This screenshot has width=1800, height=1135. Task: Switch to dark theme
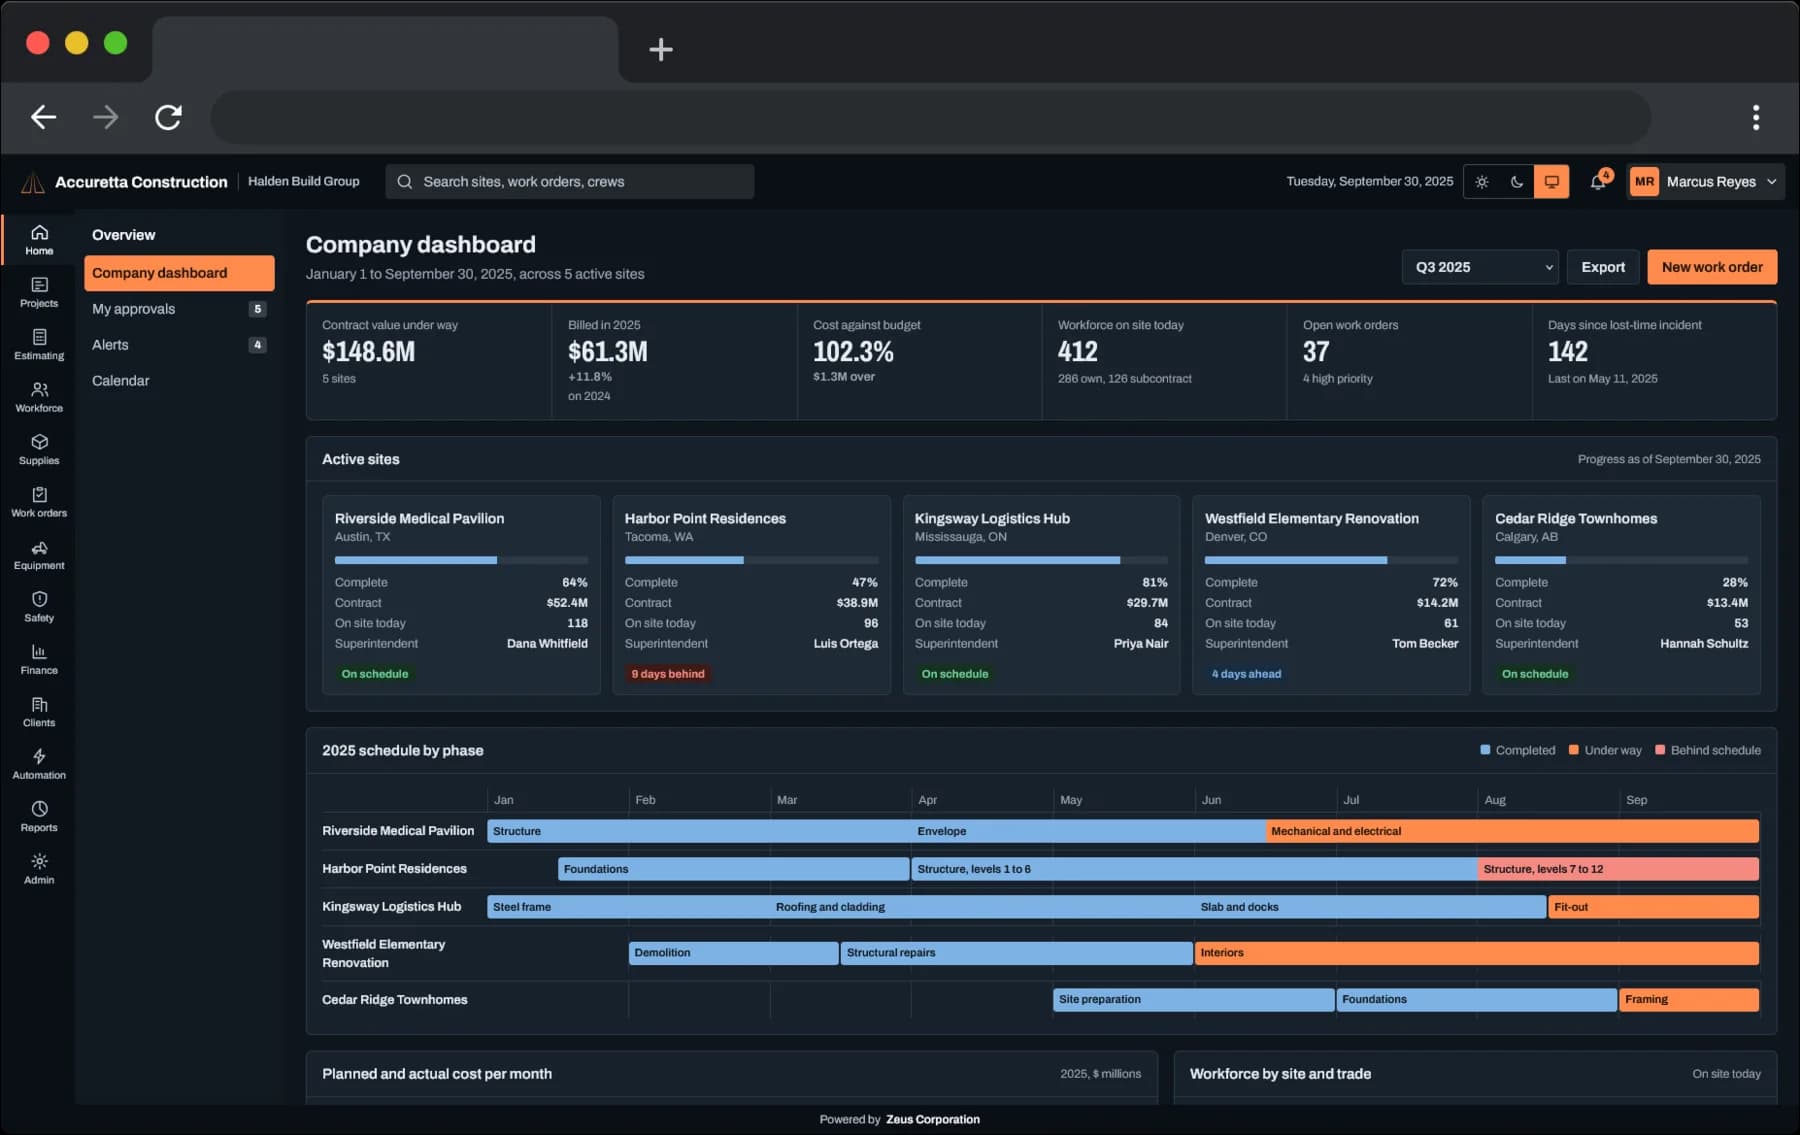pos(1517,182)
